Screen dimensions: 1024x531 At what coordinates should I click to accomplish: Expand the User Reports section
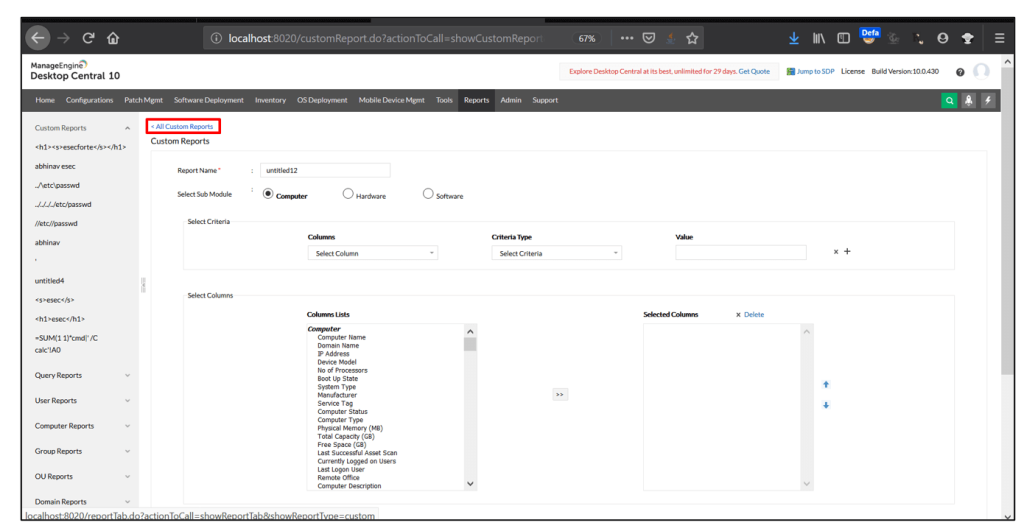tap(127, 401)
